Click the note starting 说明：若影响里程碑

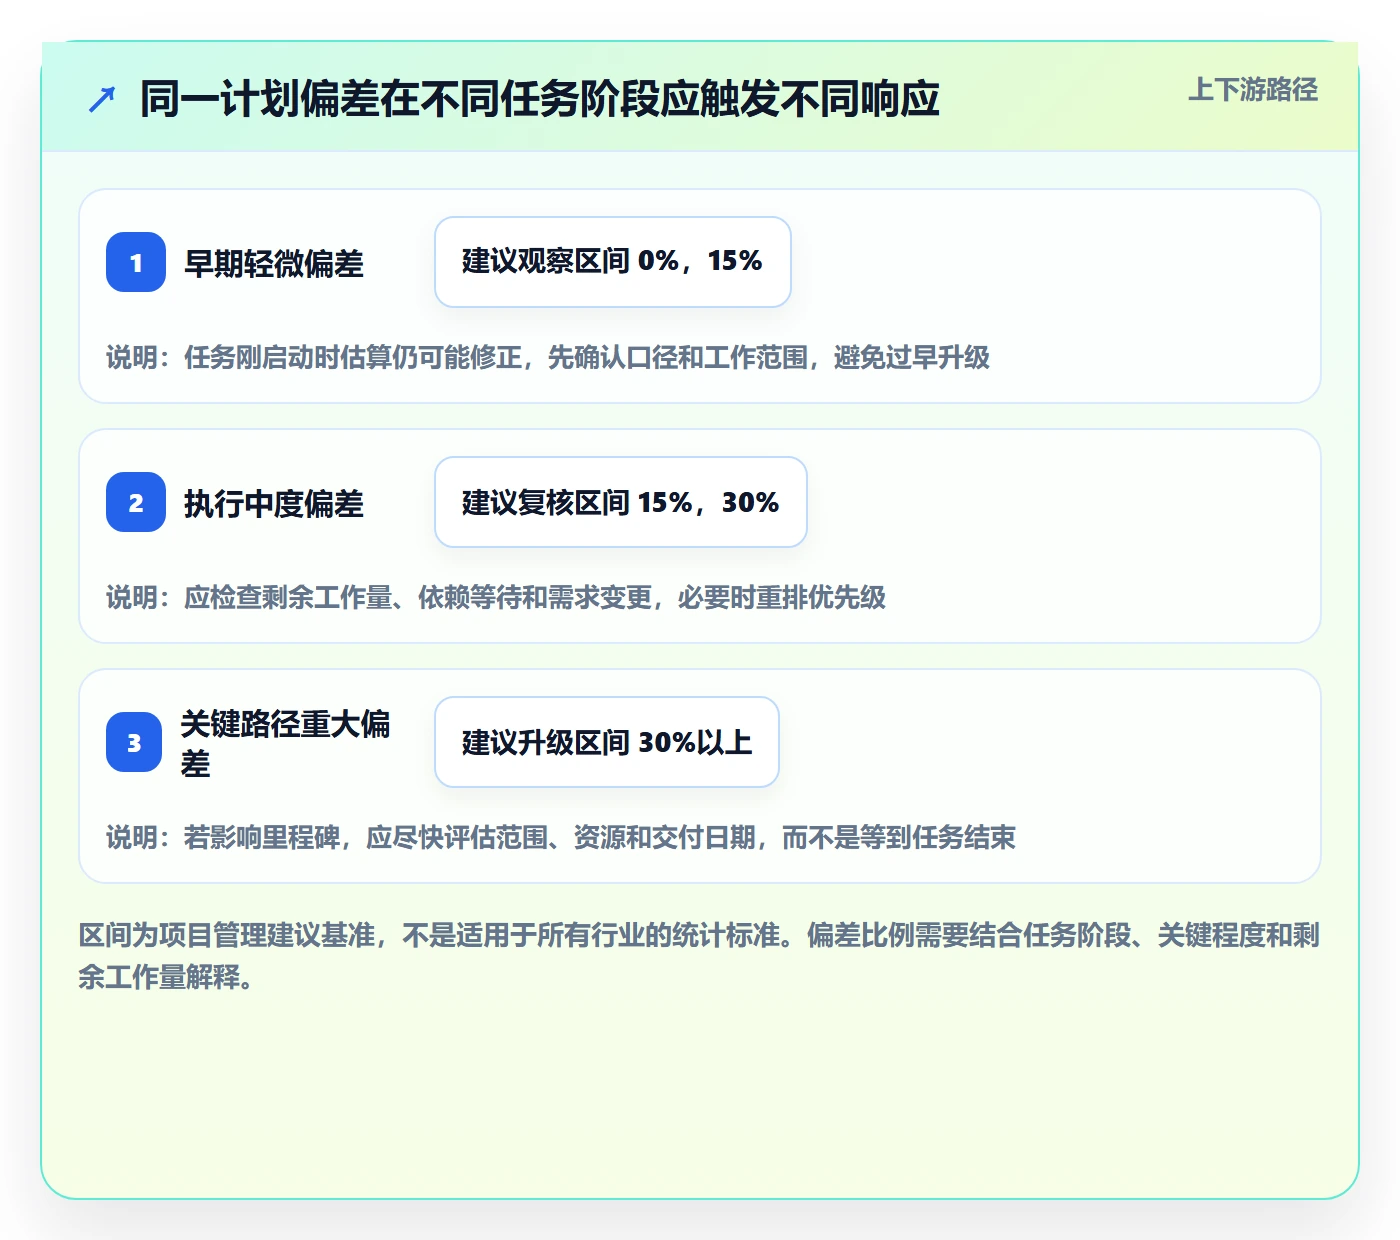click(561, 837)
